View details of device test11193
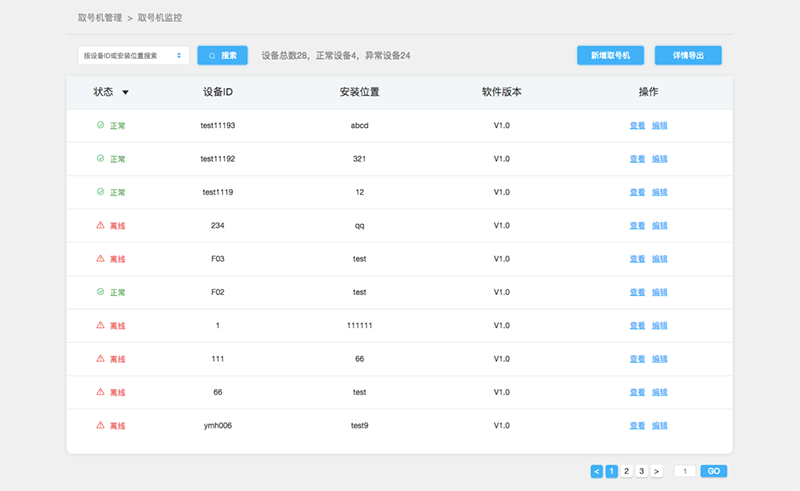This screenshot has height=491, width=800. click(x=637, y=126)
